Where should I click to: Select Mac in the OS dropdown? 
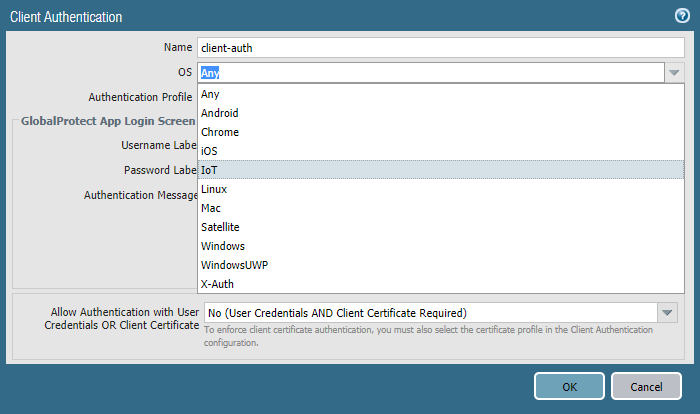pyautogui.click(x=212, y=208)
